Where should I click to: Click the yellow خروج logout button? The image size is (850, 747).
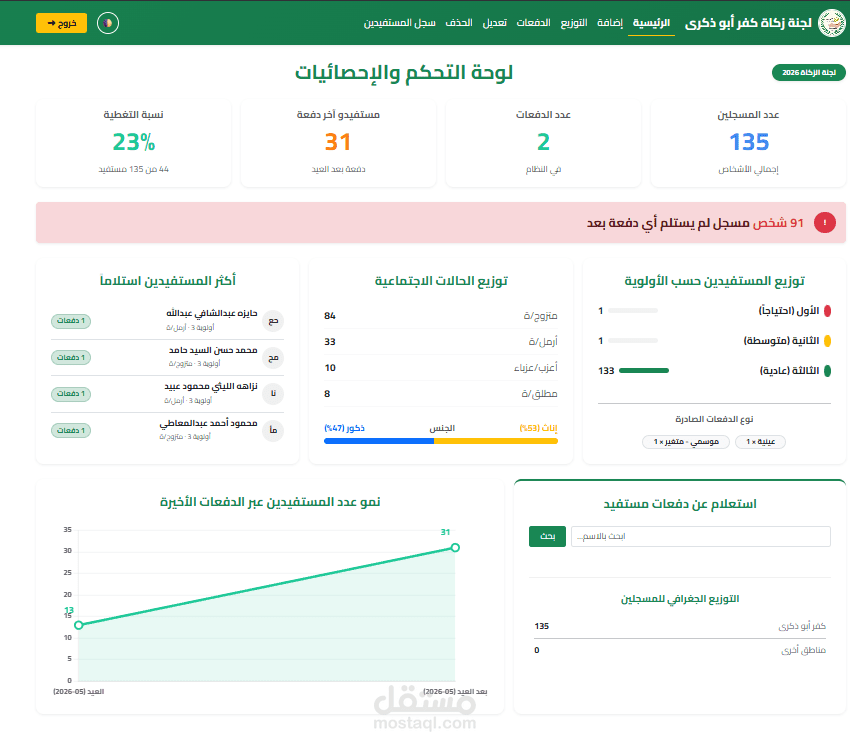click(x=61, y=23)
